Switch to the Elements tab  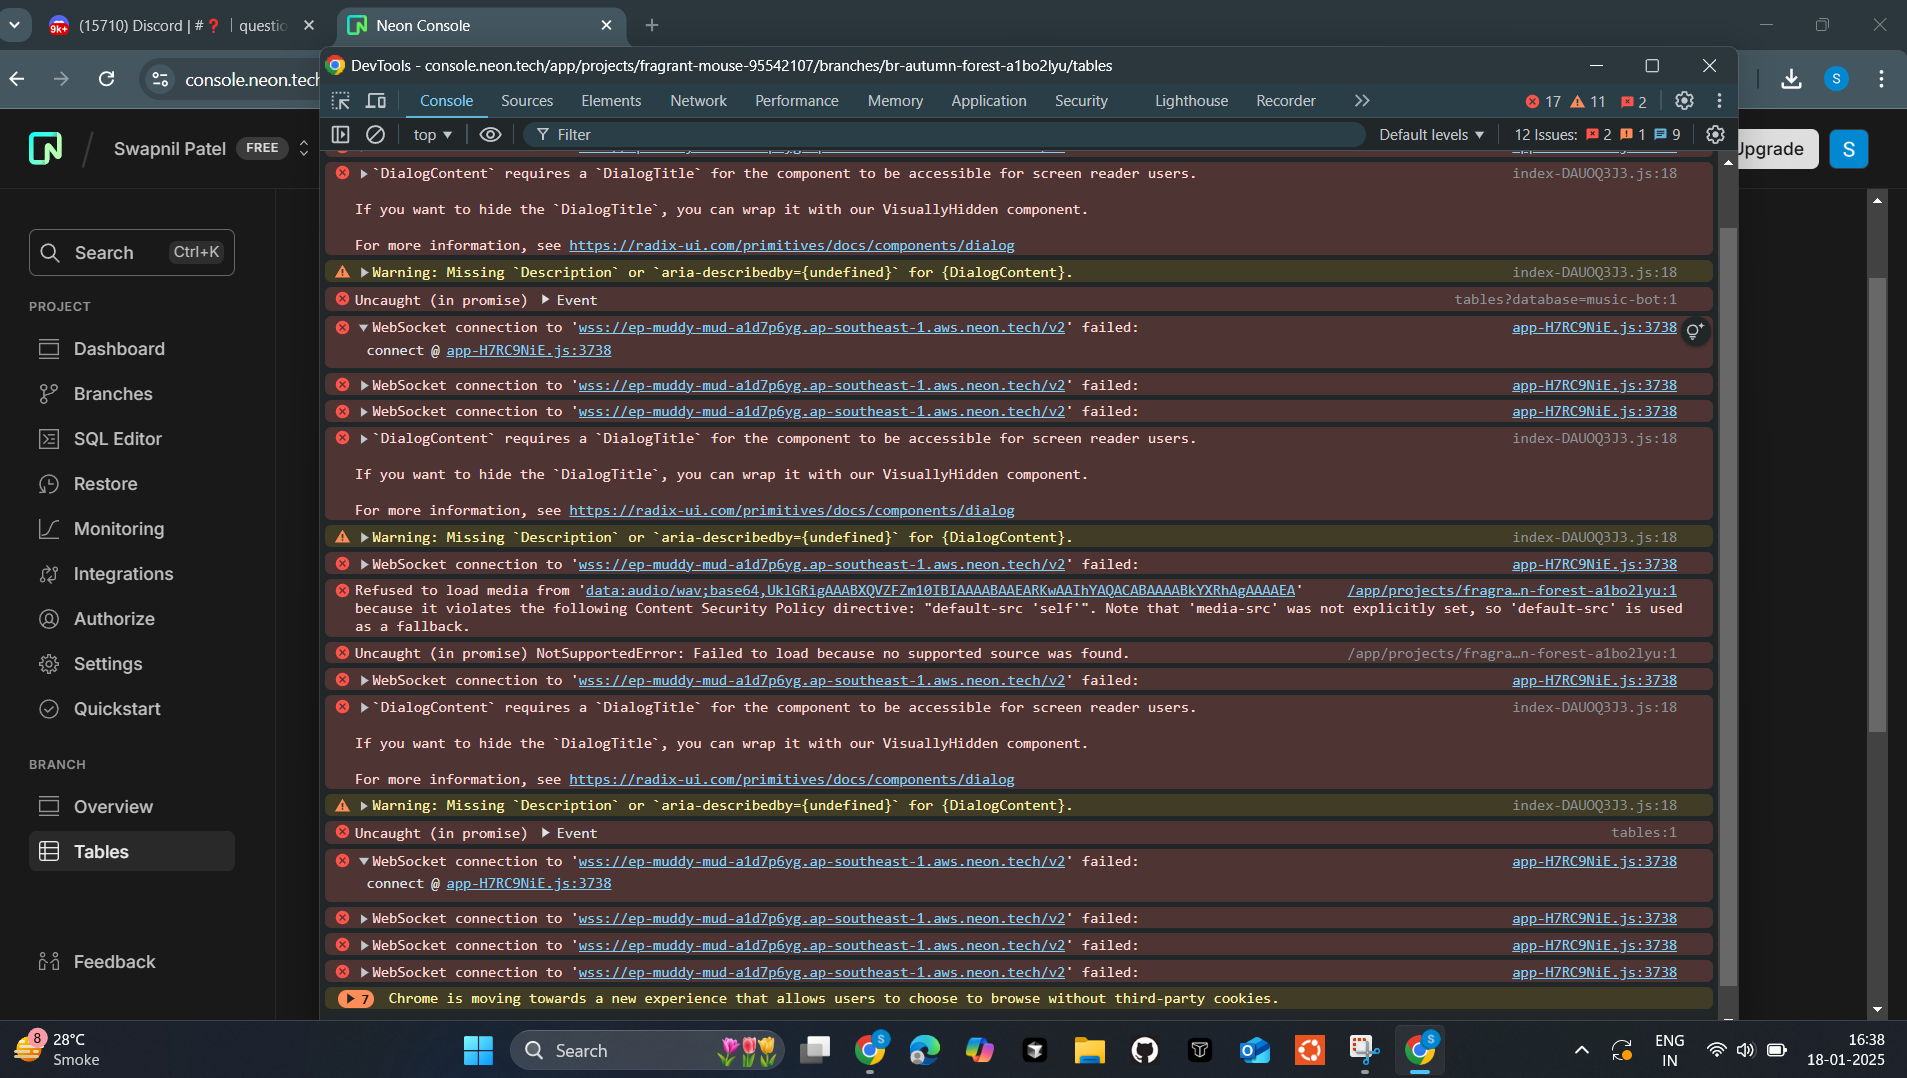[611, 101]
